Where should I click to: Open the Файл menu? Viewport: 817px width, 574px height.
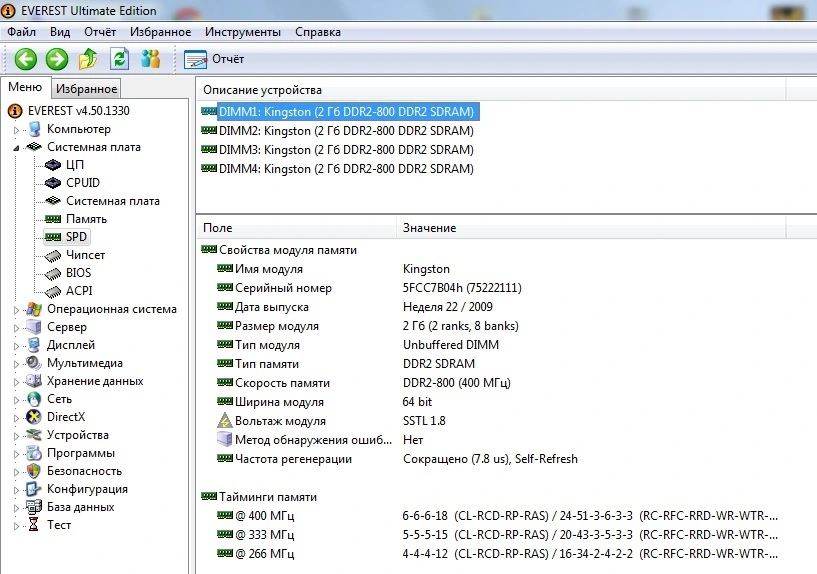click(21, 32)
